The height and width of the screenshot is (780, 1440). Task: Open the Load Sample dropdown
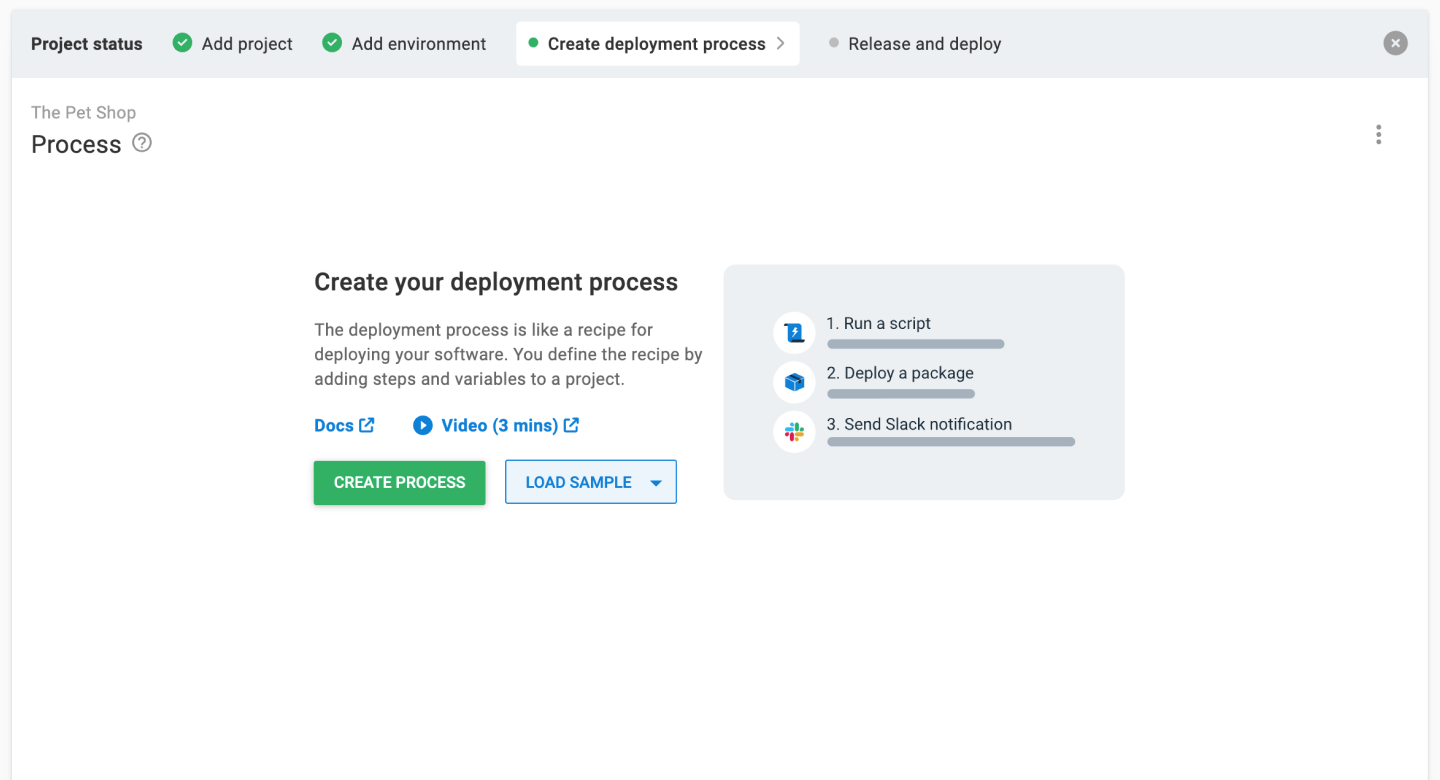pyautogui.click(x=590, y=481)
